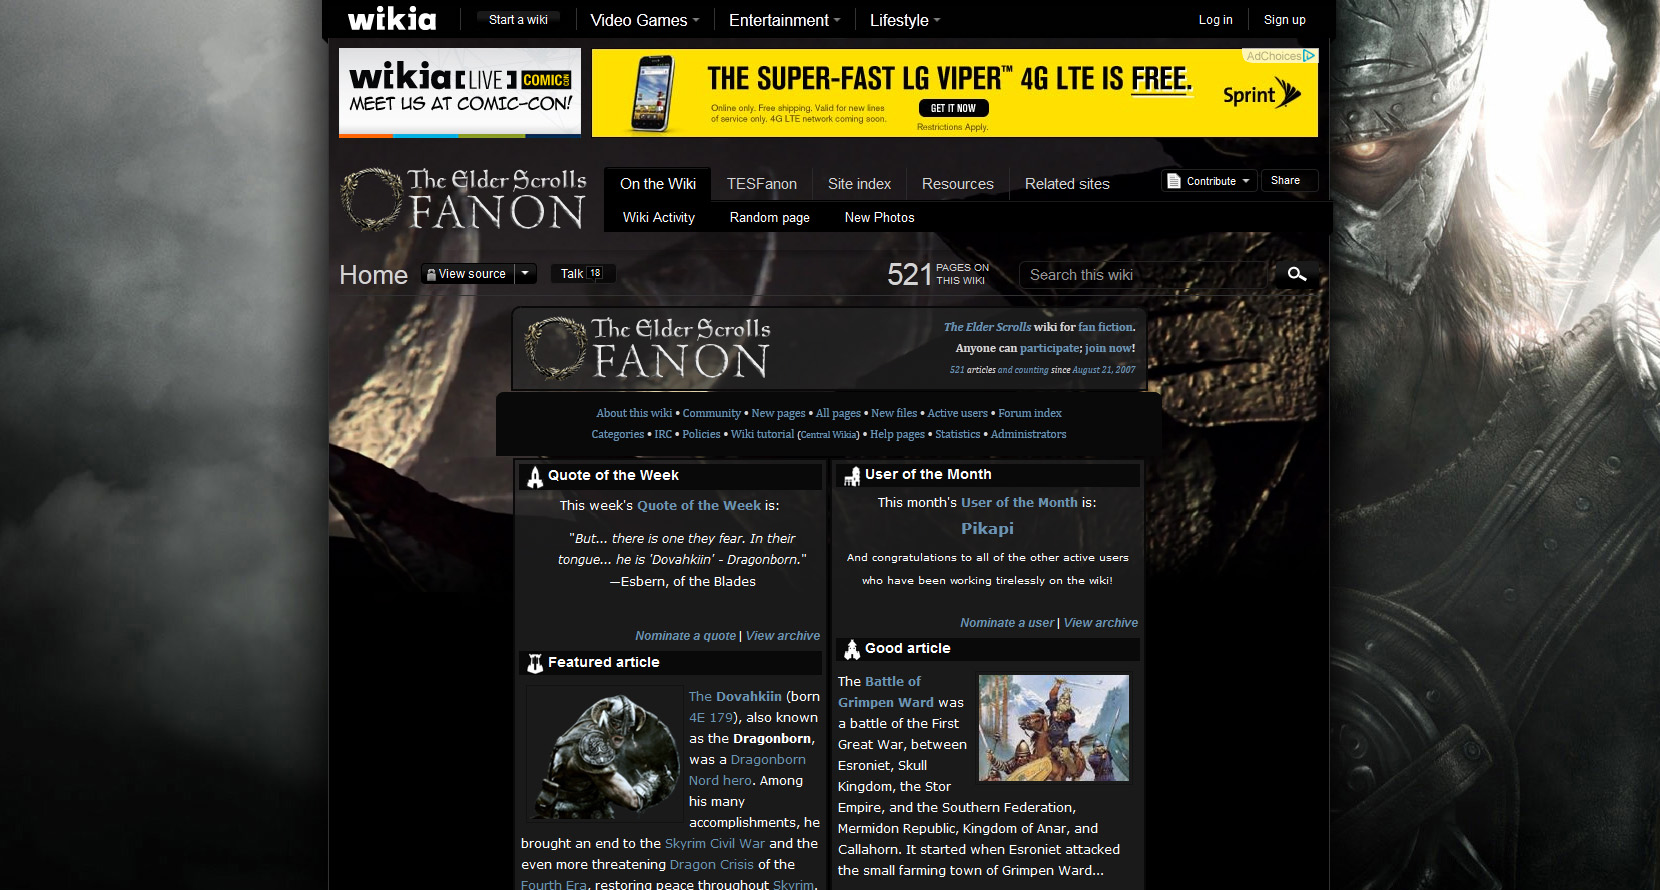The height and width of the screenshot is (890, 1660).
Task: Open the Site index tab
Action: tap(859, 184)
